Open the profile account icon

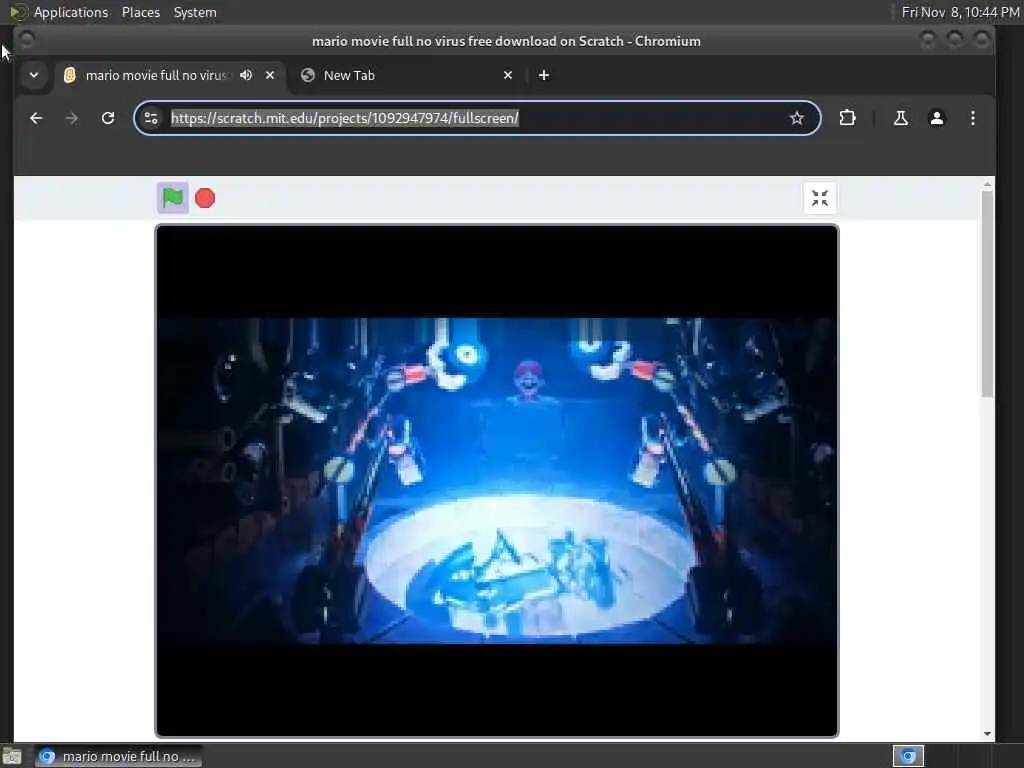pyautogui.click(x=936, y=118)
